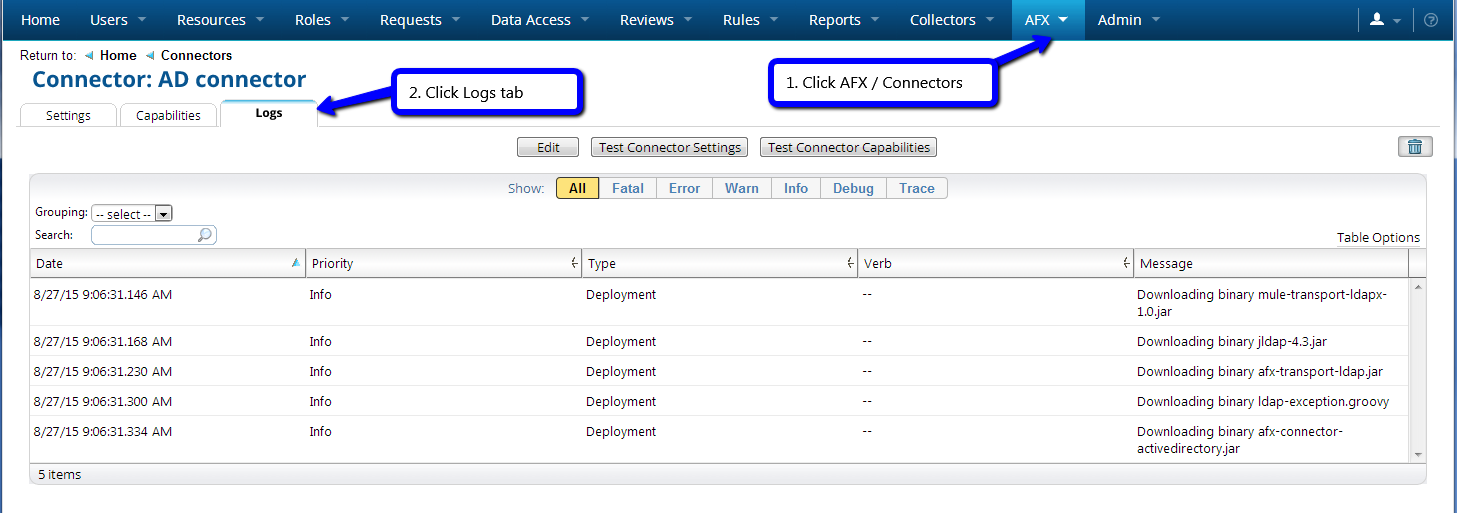Open the Table Options link
1457x513 pixels.
coord(1377,238)
